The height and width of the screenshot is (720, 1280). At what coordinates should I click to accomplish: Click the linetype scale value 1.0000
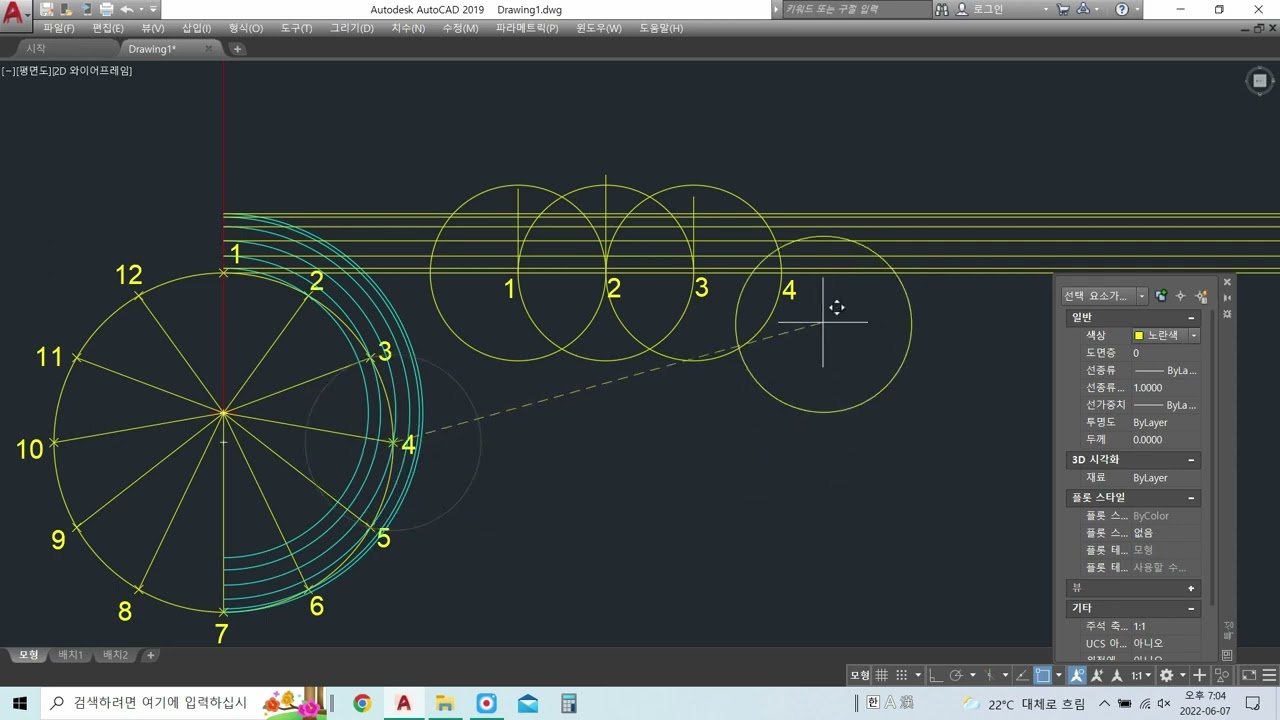(x=1165, y=388)
